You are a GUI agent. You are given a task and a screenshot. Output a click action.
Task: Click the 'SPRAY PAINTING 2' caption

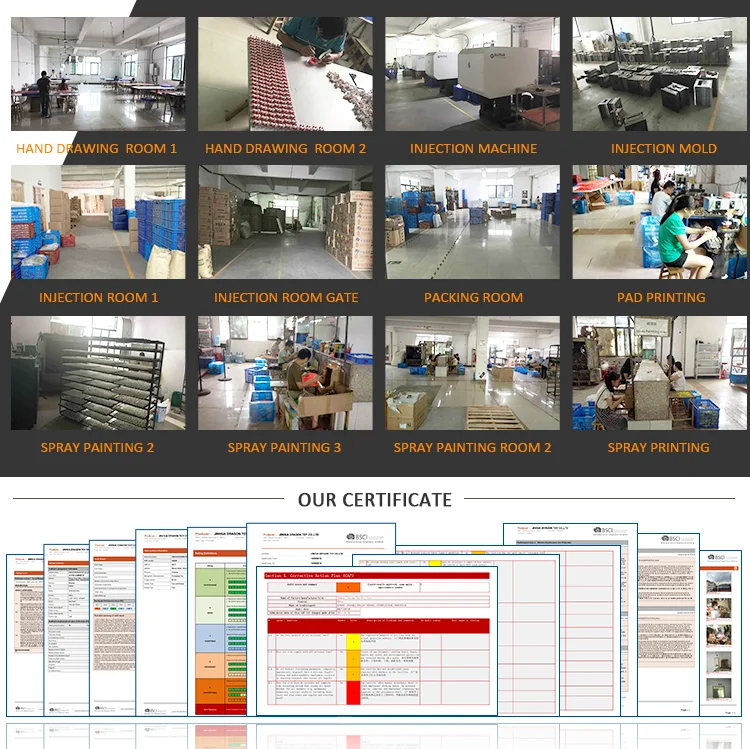pyautogui.click(x=97, y=448)
